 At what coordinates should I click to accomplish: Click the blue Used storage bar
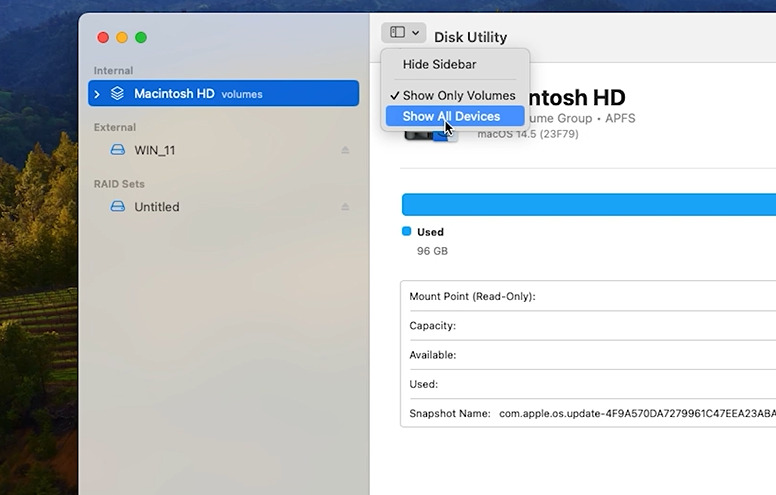coord(588,204)
